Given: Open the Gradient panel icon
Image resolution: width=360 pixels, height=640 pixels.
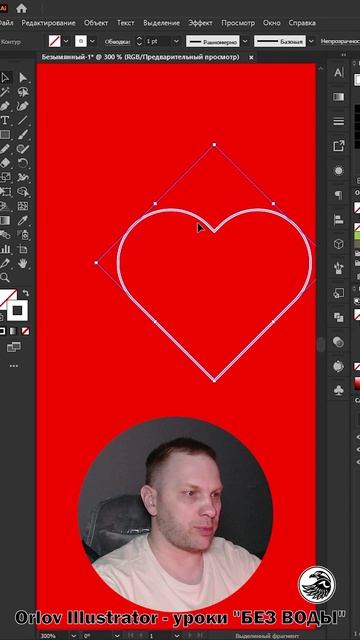Looking at the screenshot, I should (338, 97).
